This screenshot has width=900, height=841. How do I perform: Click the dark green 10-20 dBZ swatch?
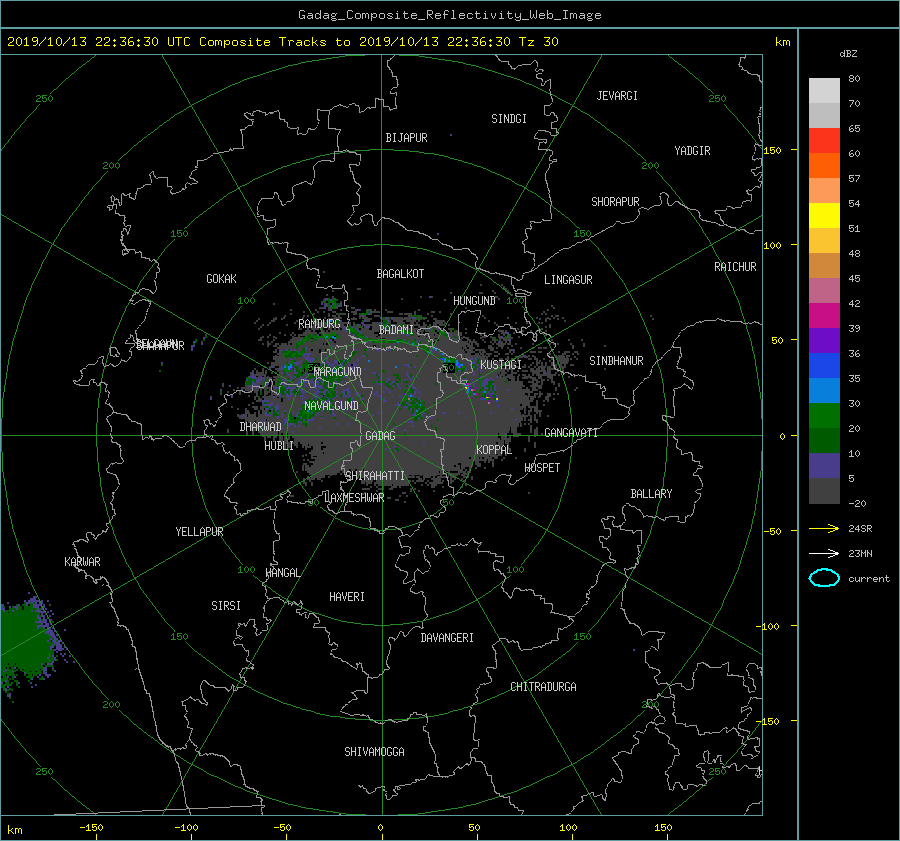pos(824,440)
